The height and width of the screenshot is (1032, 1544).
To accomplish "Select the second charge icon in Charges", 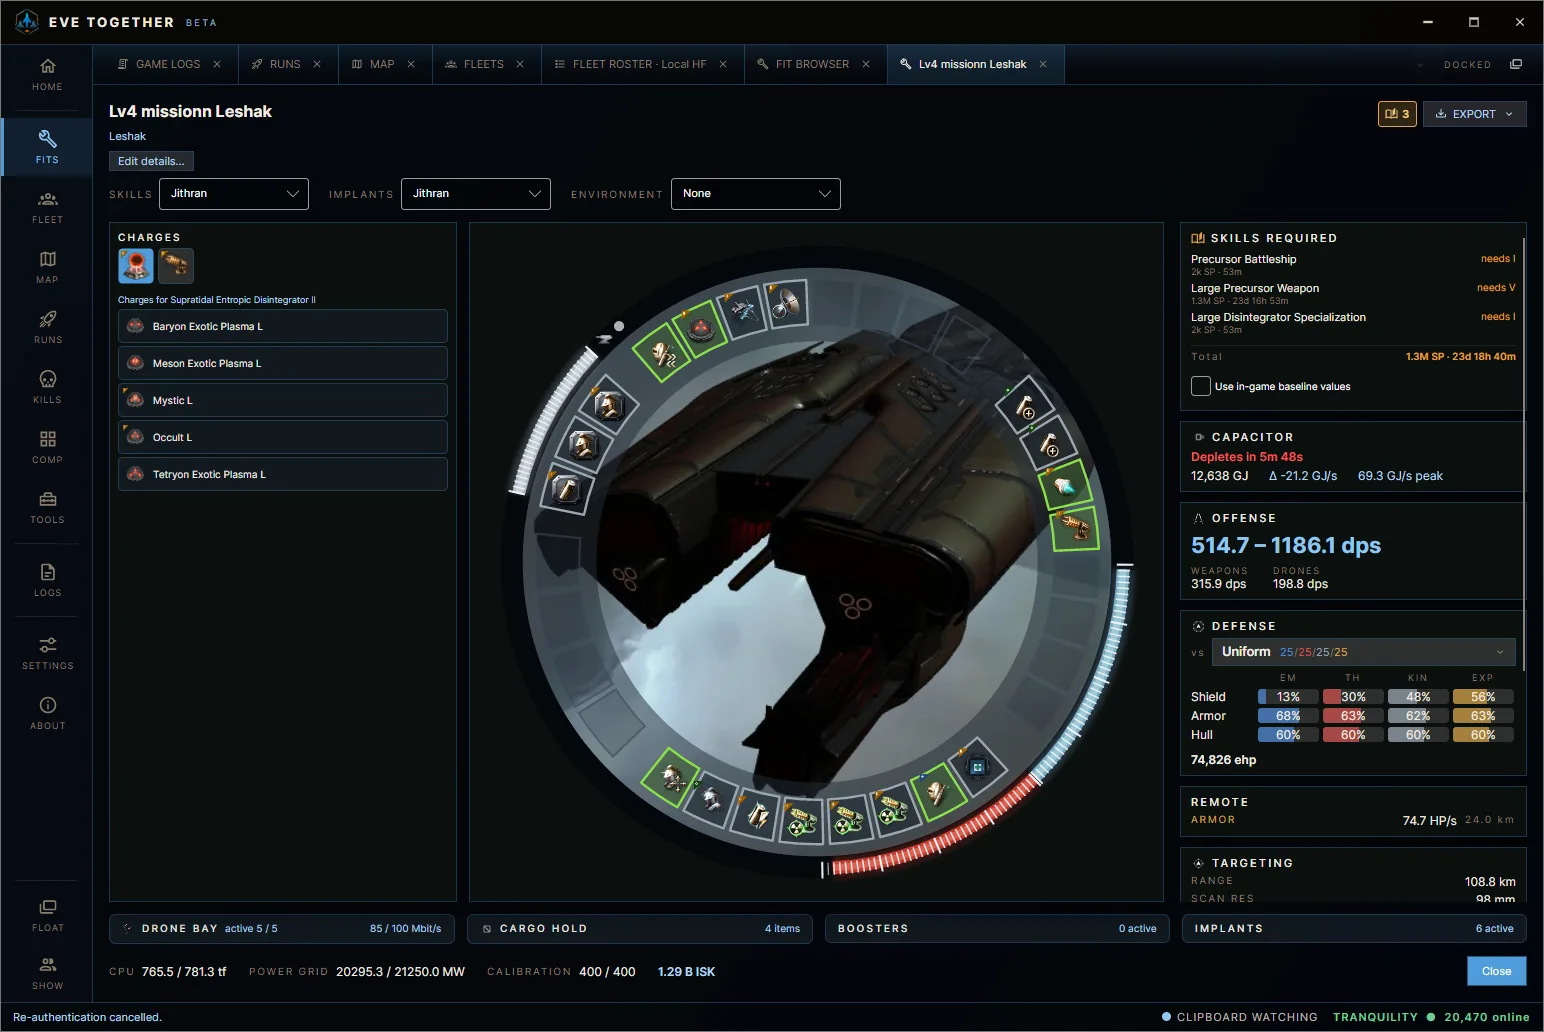I will 176,266.
